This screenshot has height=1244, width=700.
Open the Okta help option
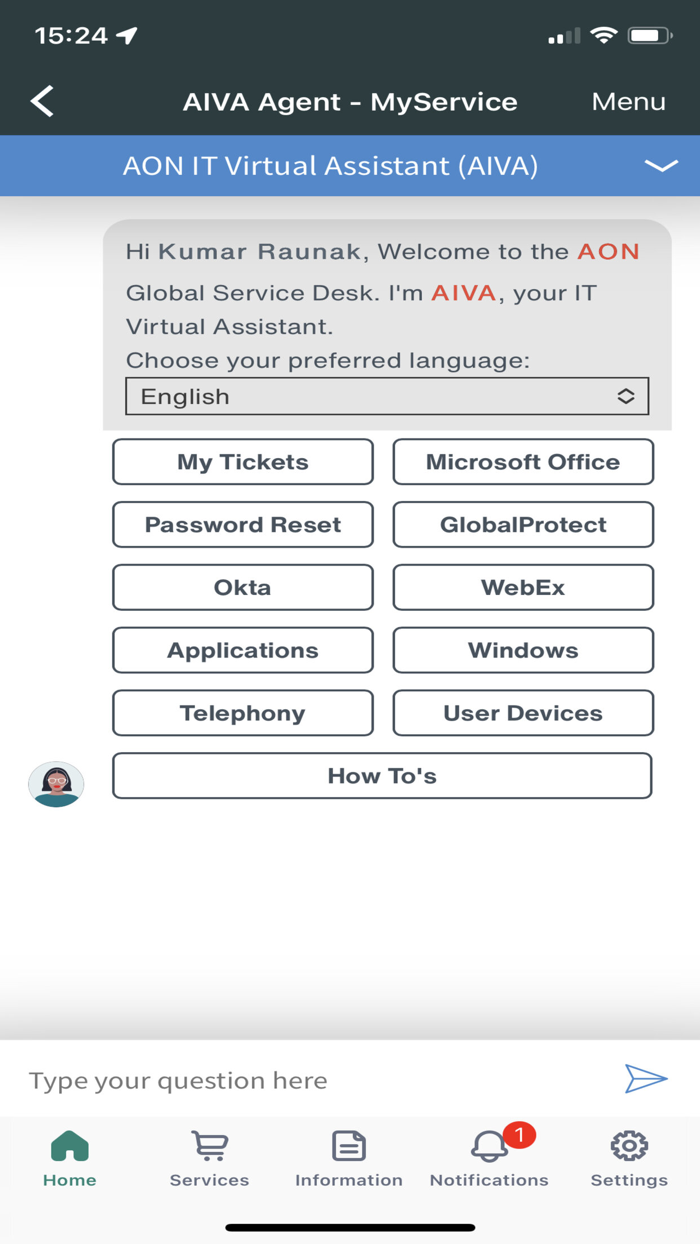click(242, 587)
